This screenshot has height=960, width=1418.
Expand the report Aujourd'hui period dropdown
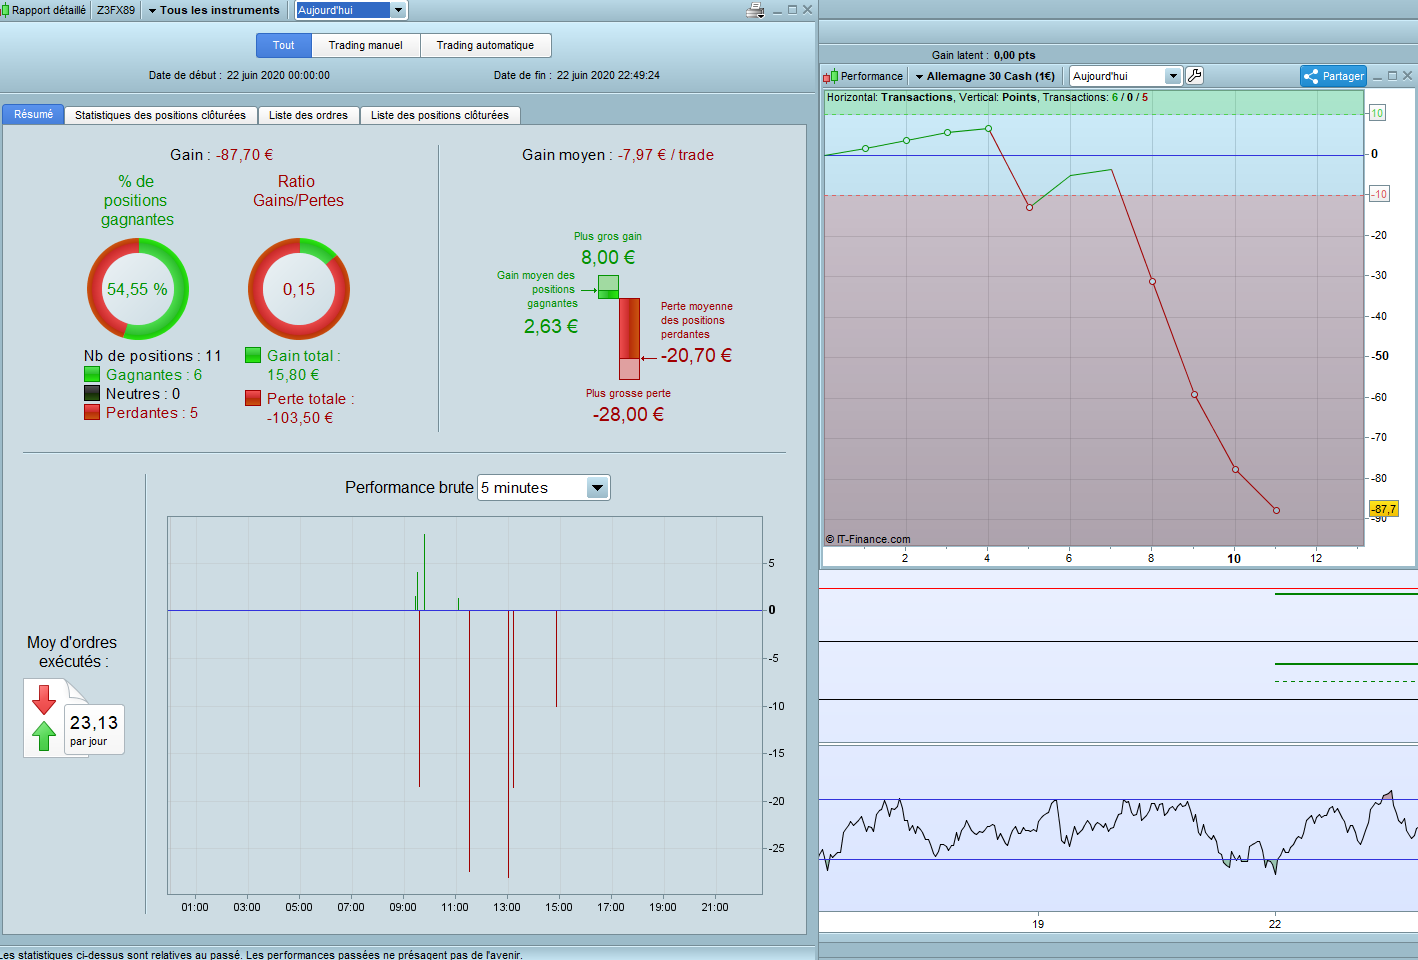coord(398,10)
